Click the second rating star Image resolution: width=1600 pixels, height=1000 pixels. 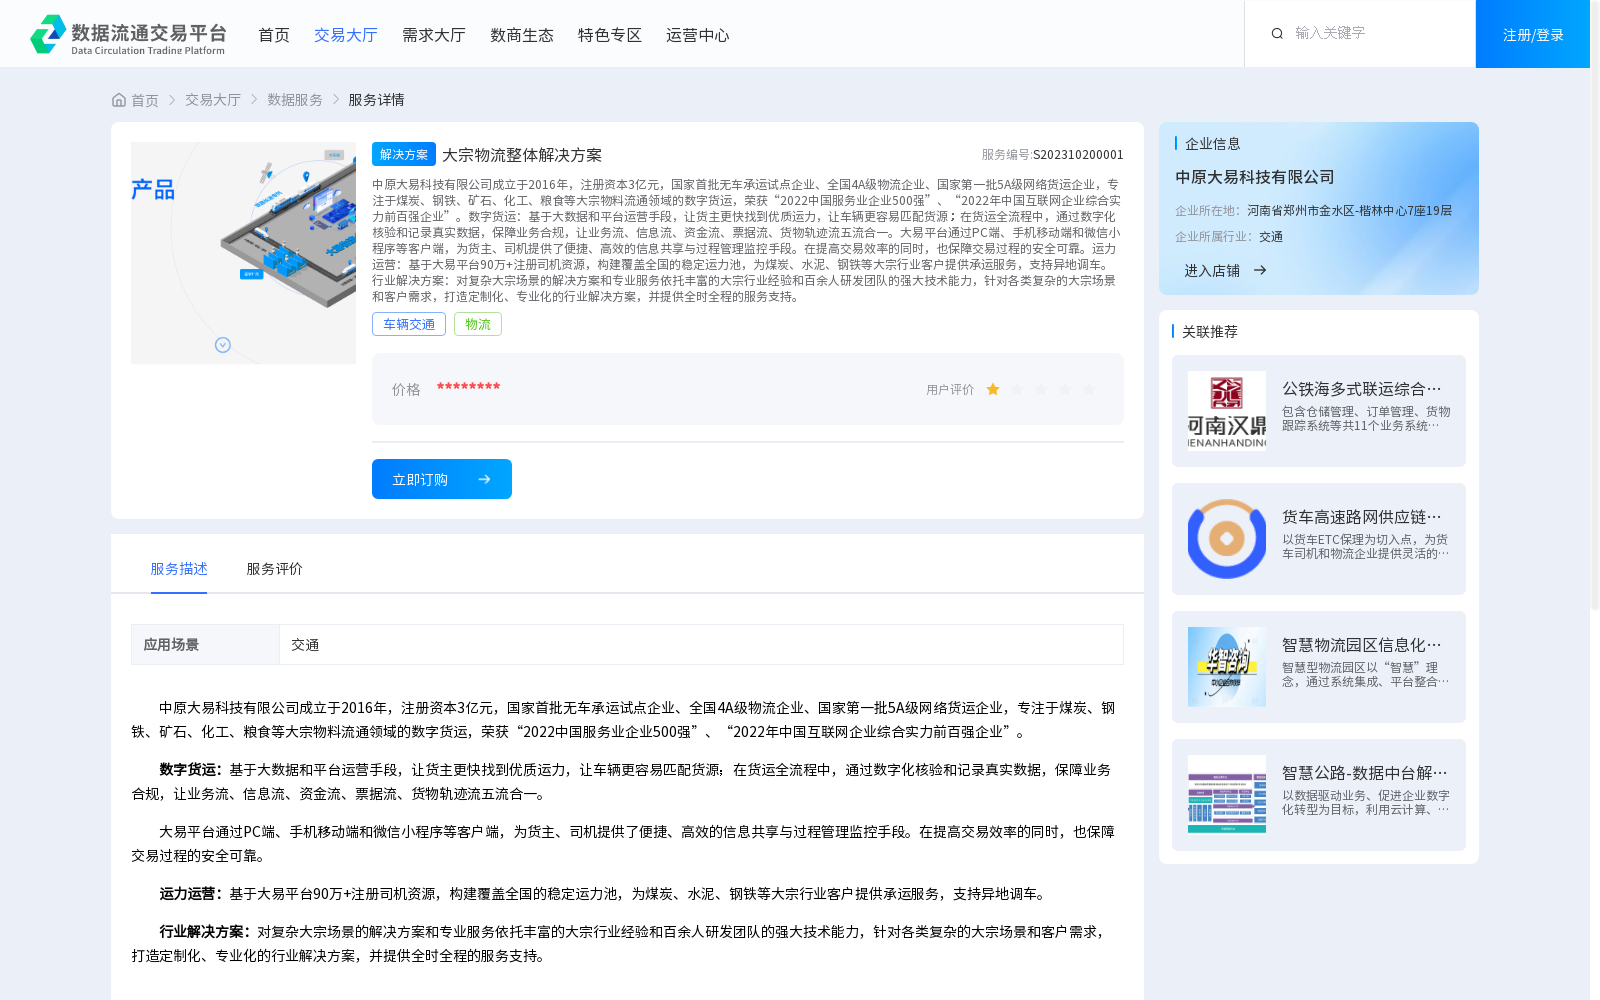pyautogui.click(x=1017, y=389)
